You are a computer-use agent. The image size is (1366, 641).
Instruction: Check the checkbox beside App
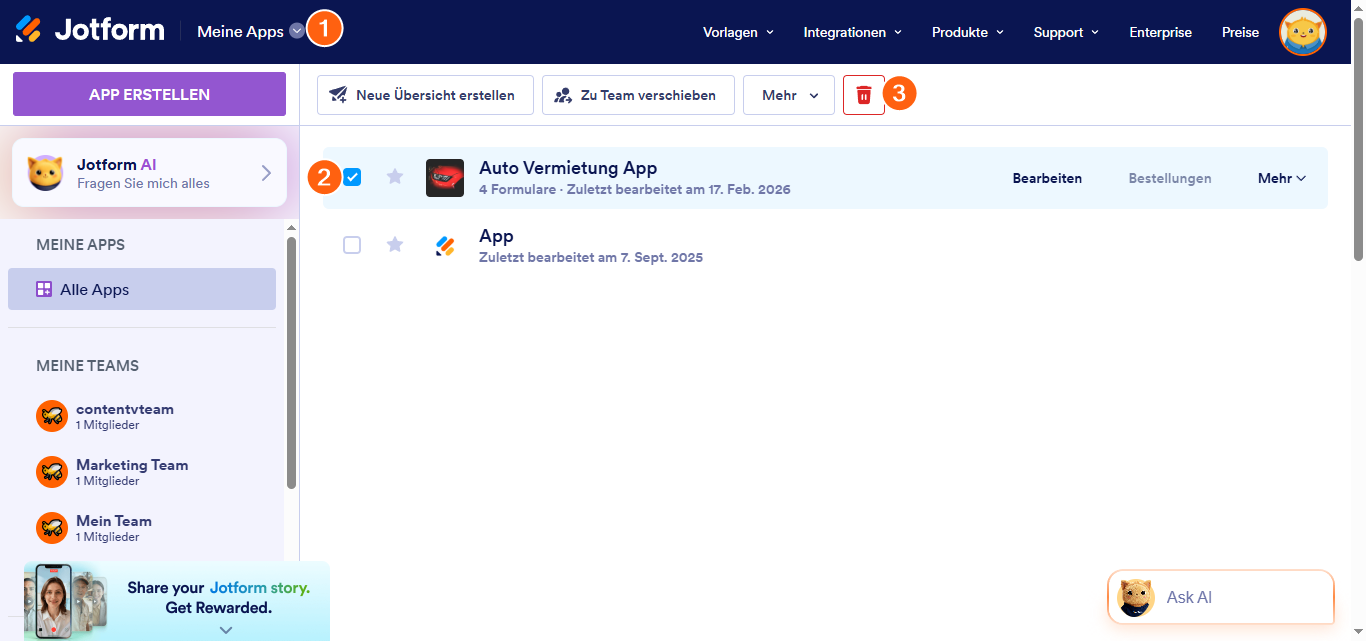click(352, 245)
